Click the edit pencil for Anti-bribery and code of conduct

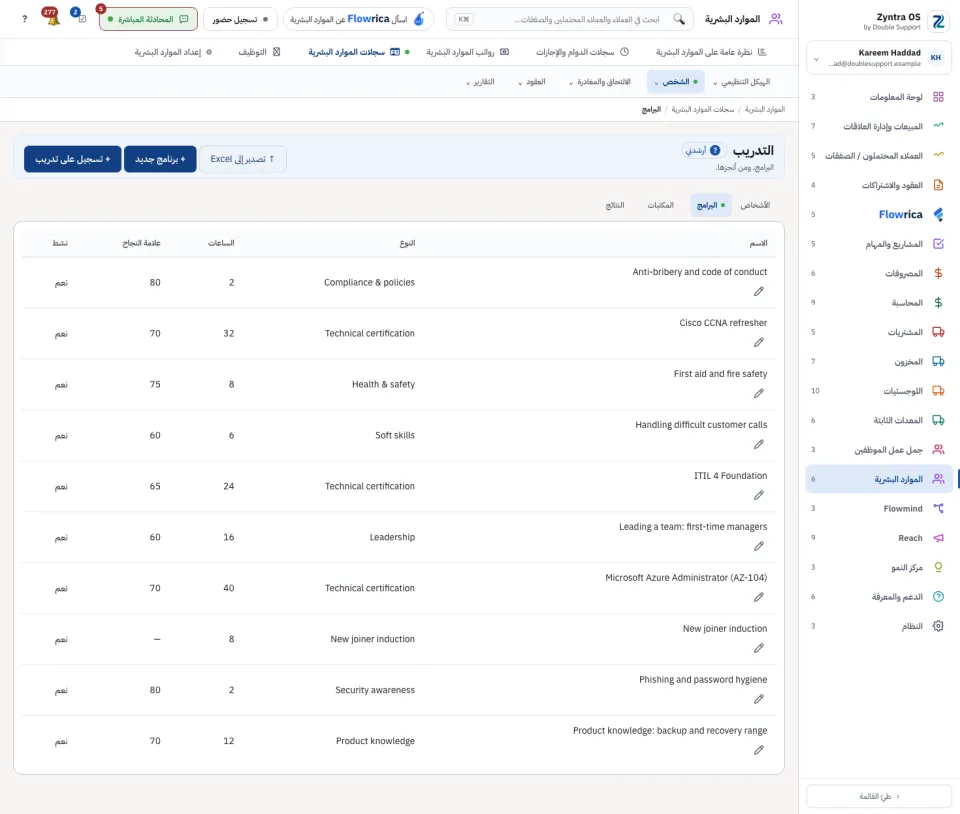[759, 292]
